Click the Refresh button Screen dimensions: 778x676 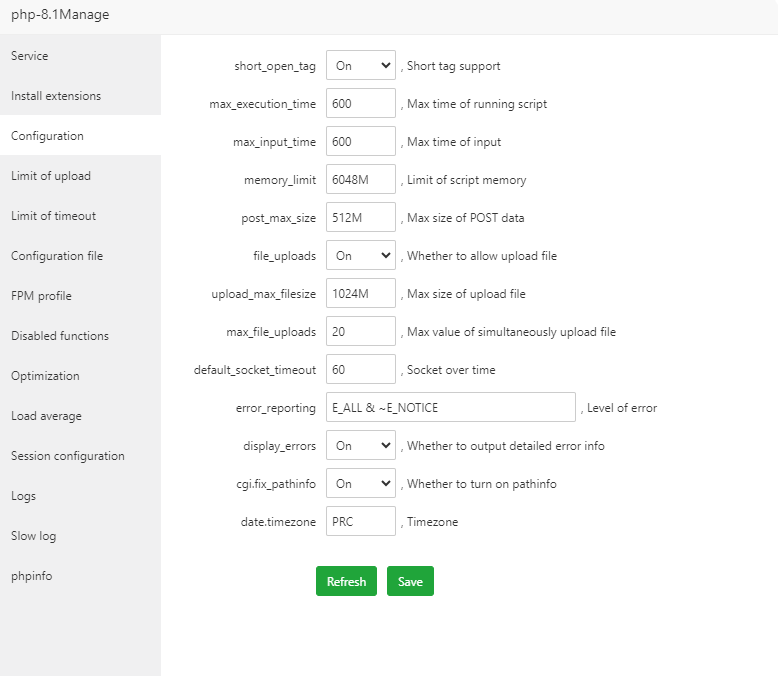pos(346,581)
